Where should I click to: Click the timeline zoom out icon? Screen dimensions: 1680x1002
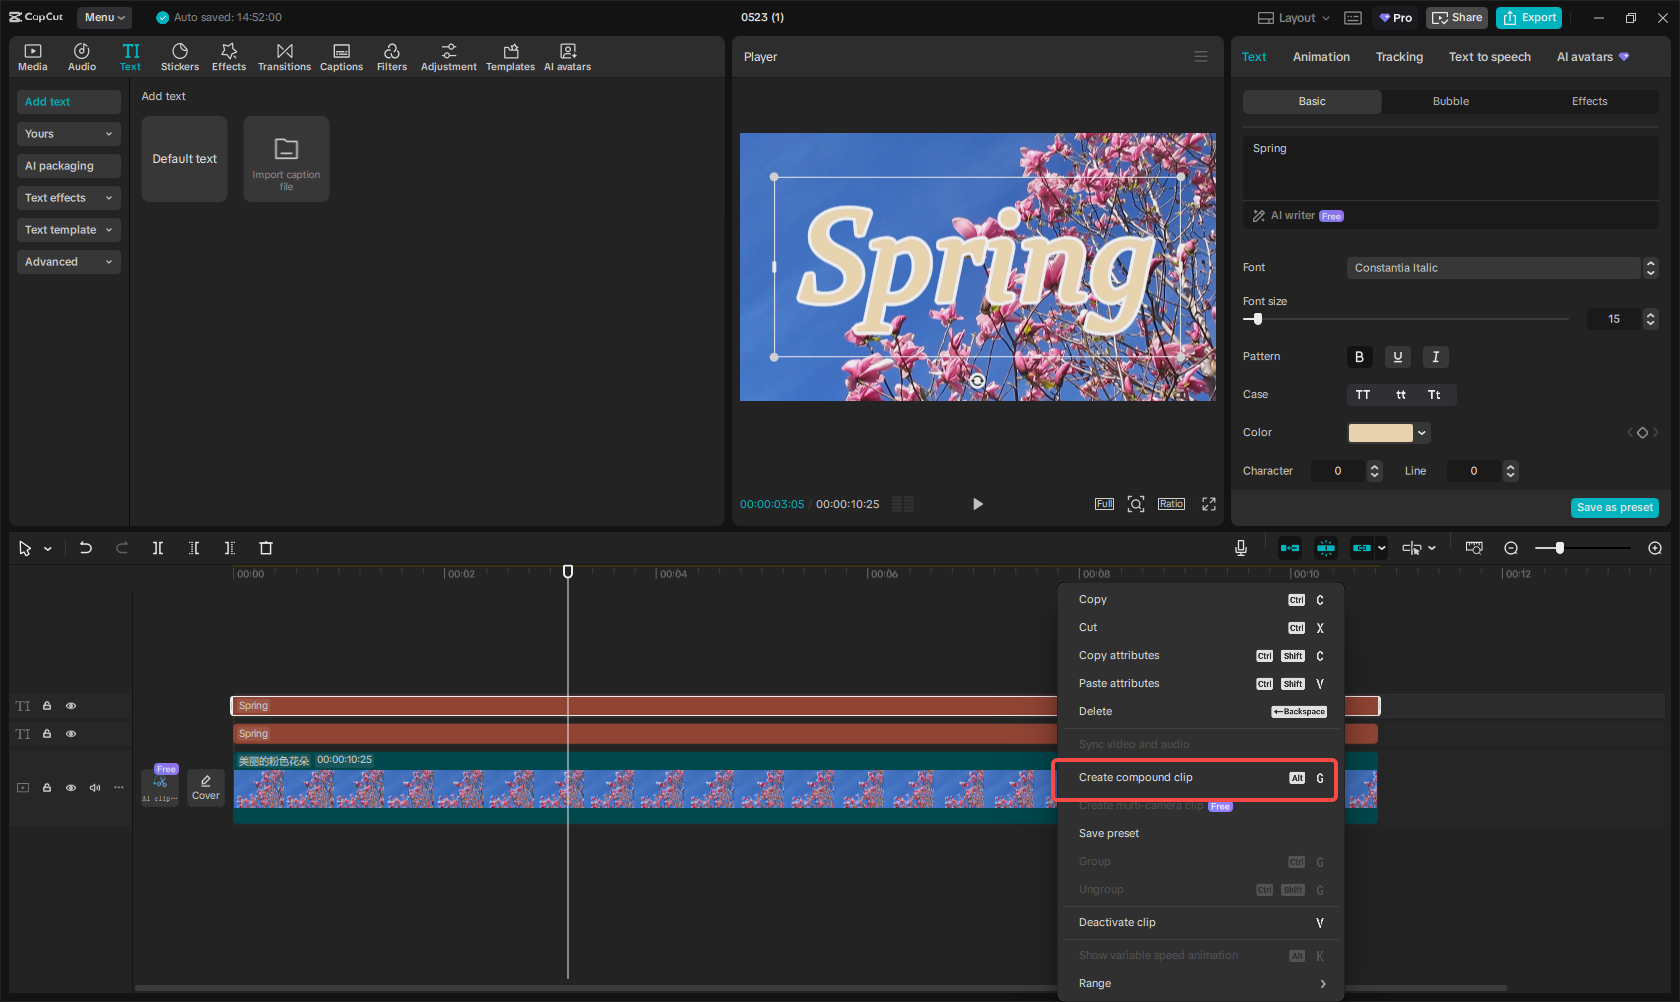1511,548
